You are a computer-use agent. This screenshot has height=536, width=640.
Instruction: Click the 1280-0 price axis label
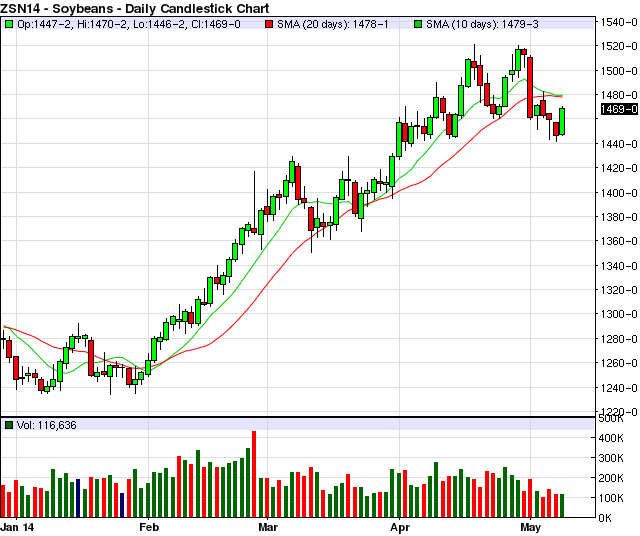click(x=619, y=339)
